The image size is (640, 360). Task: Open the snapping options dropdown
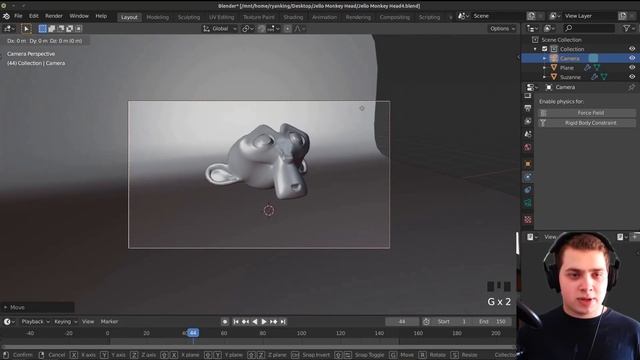point(273,29)
